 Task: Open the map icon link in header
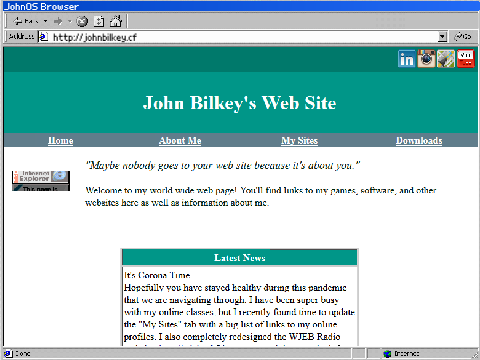pos(446,59)
